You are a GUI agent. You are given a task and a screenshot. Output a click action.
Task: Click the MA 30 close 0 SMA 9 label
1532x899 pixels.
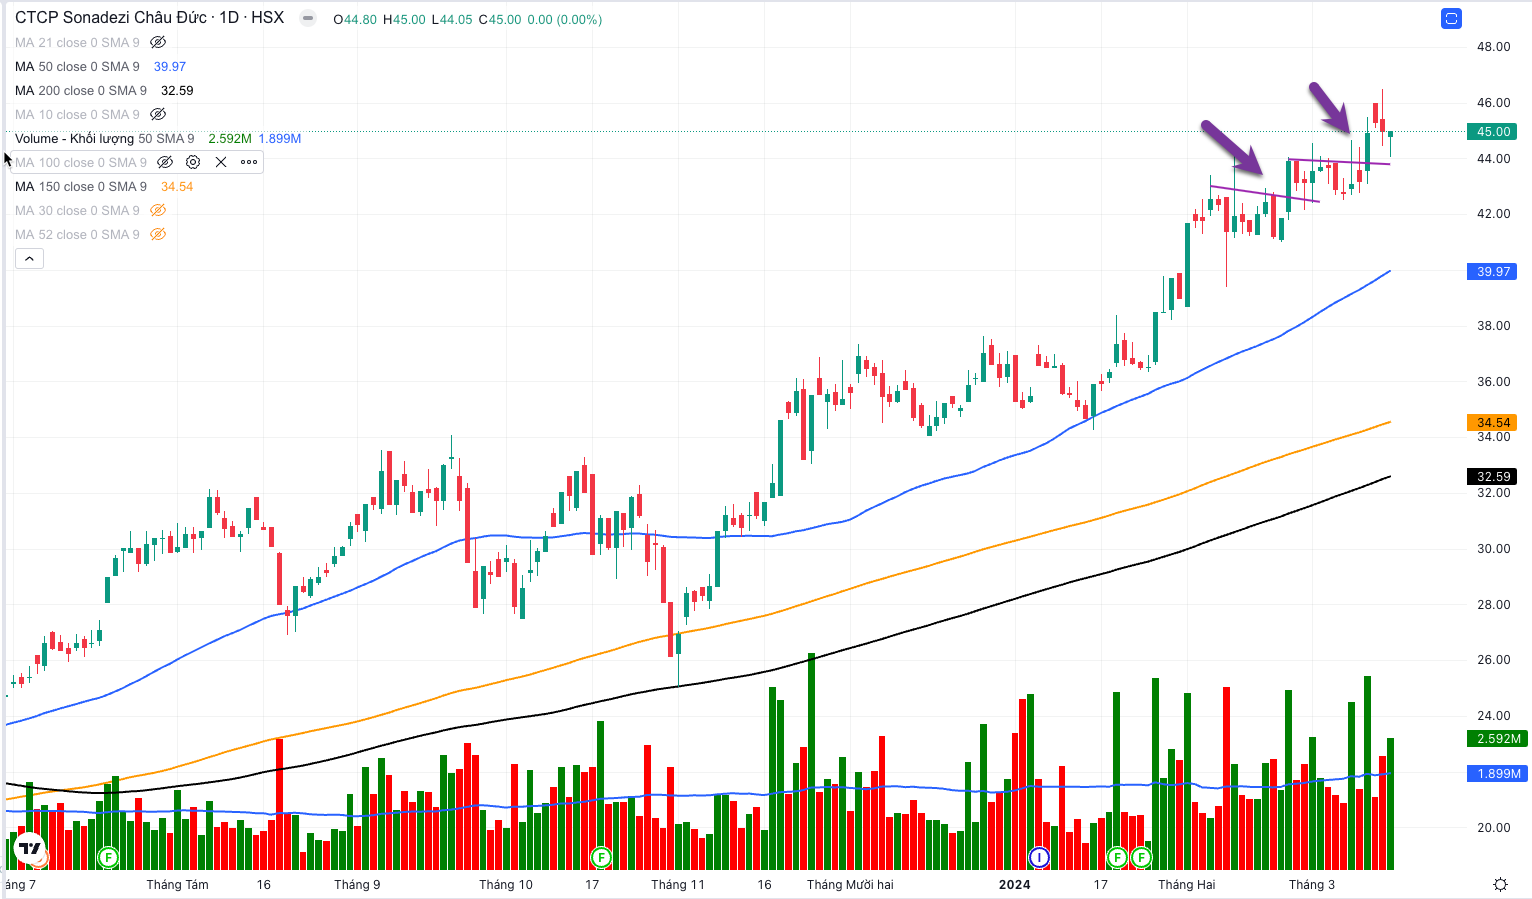[x=77, y=210]
